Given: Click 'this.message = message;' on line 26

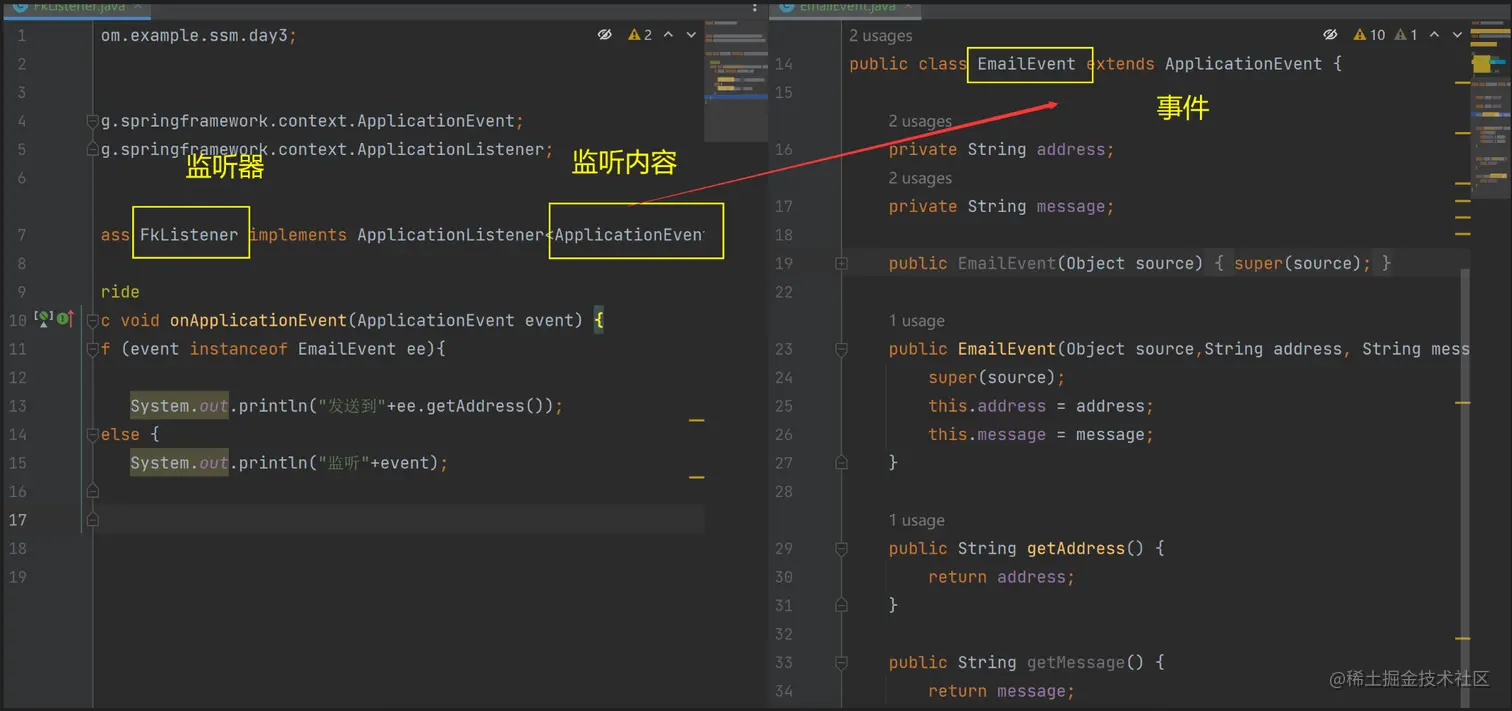Looking at the screenshot, I should 1041,434.
